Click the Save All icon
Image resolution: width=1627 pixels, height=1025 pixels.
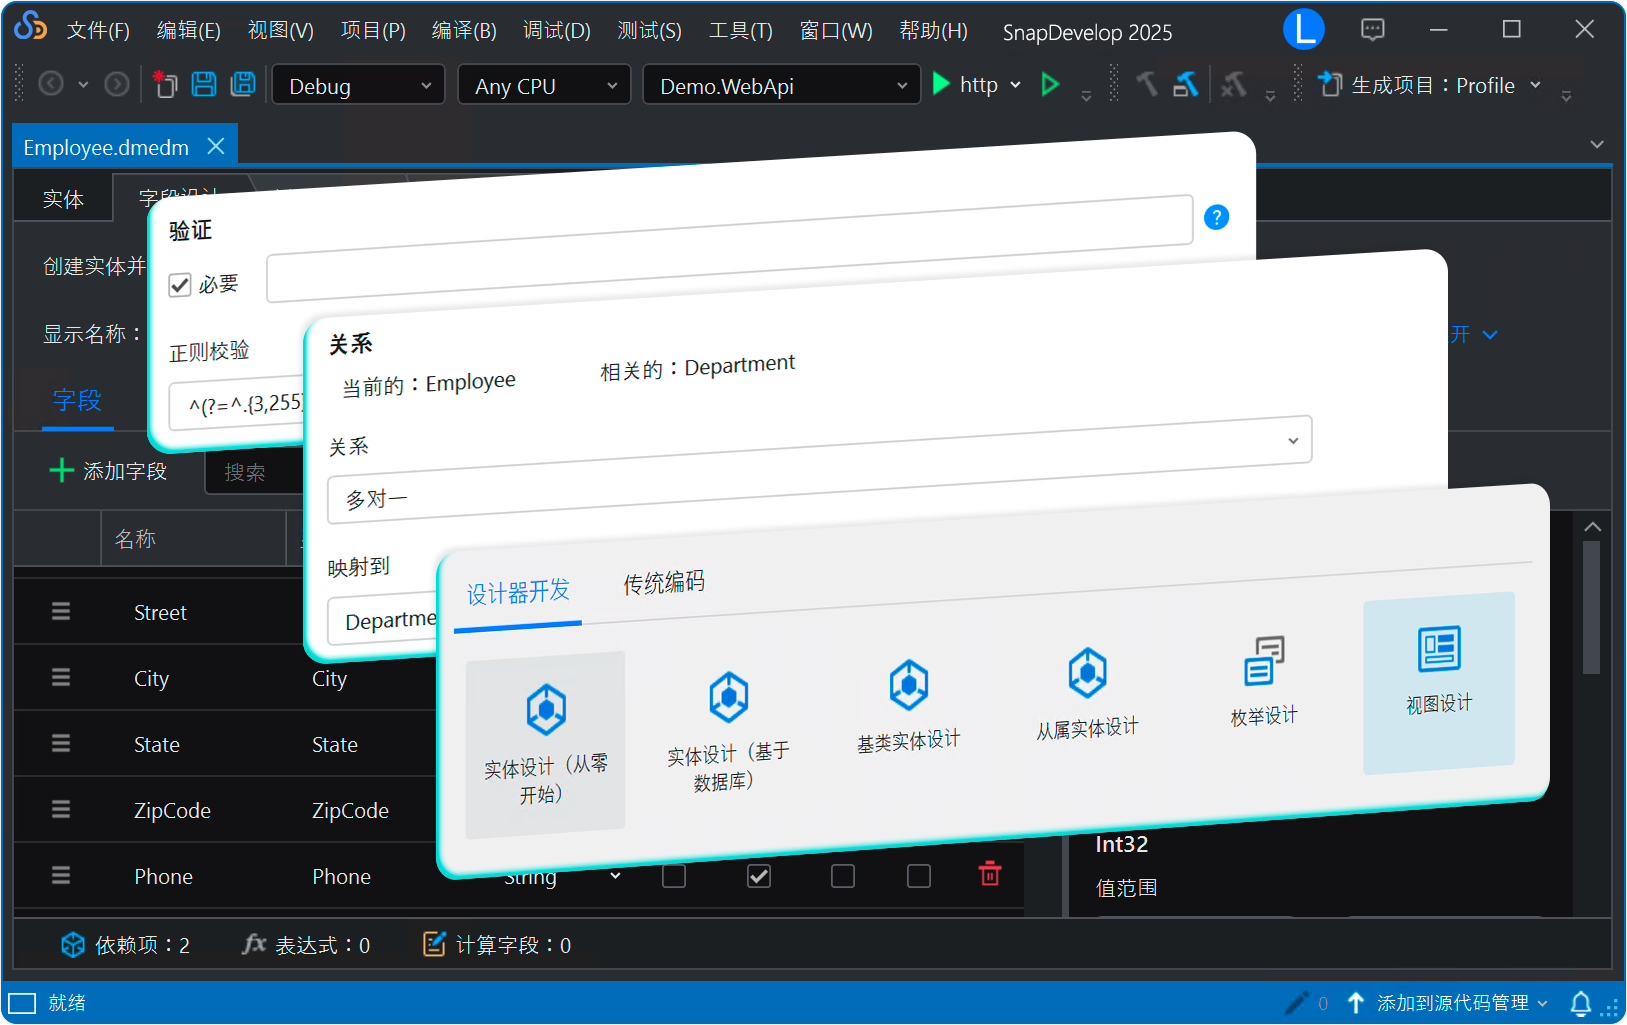click(243, 84)
